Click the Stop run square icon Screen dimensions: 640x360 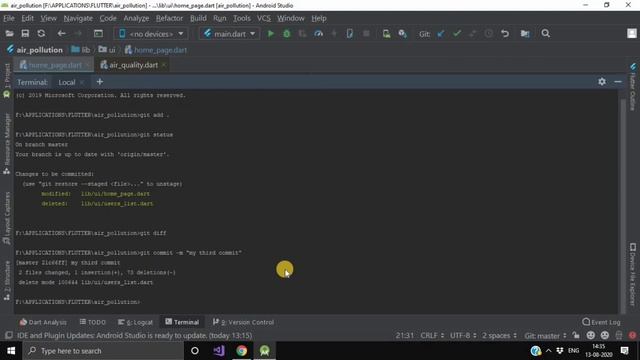[366, 34]
